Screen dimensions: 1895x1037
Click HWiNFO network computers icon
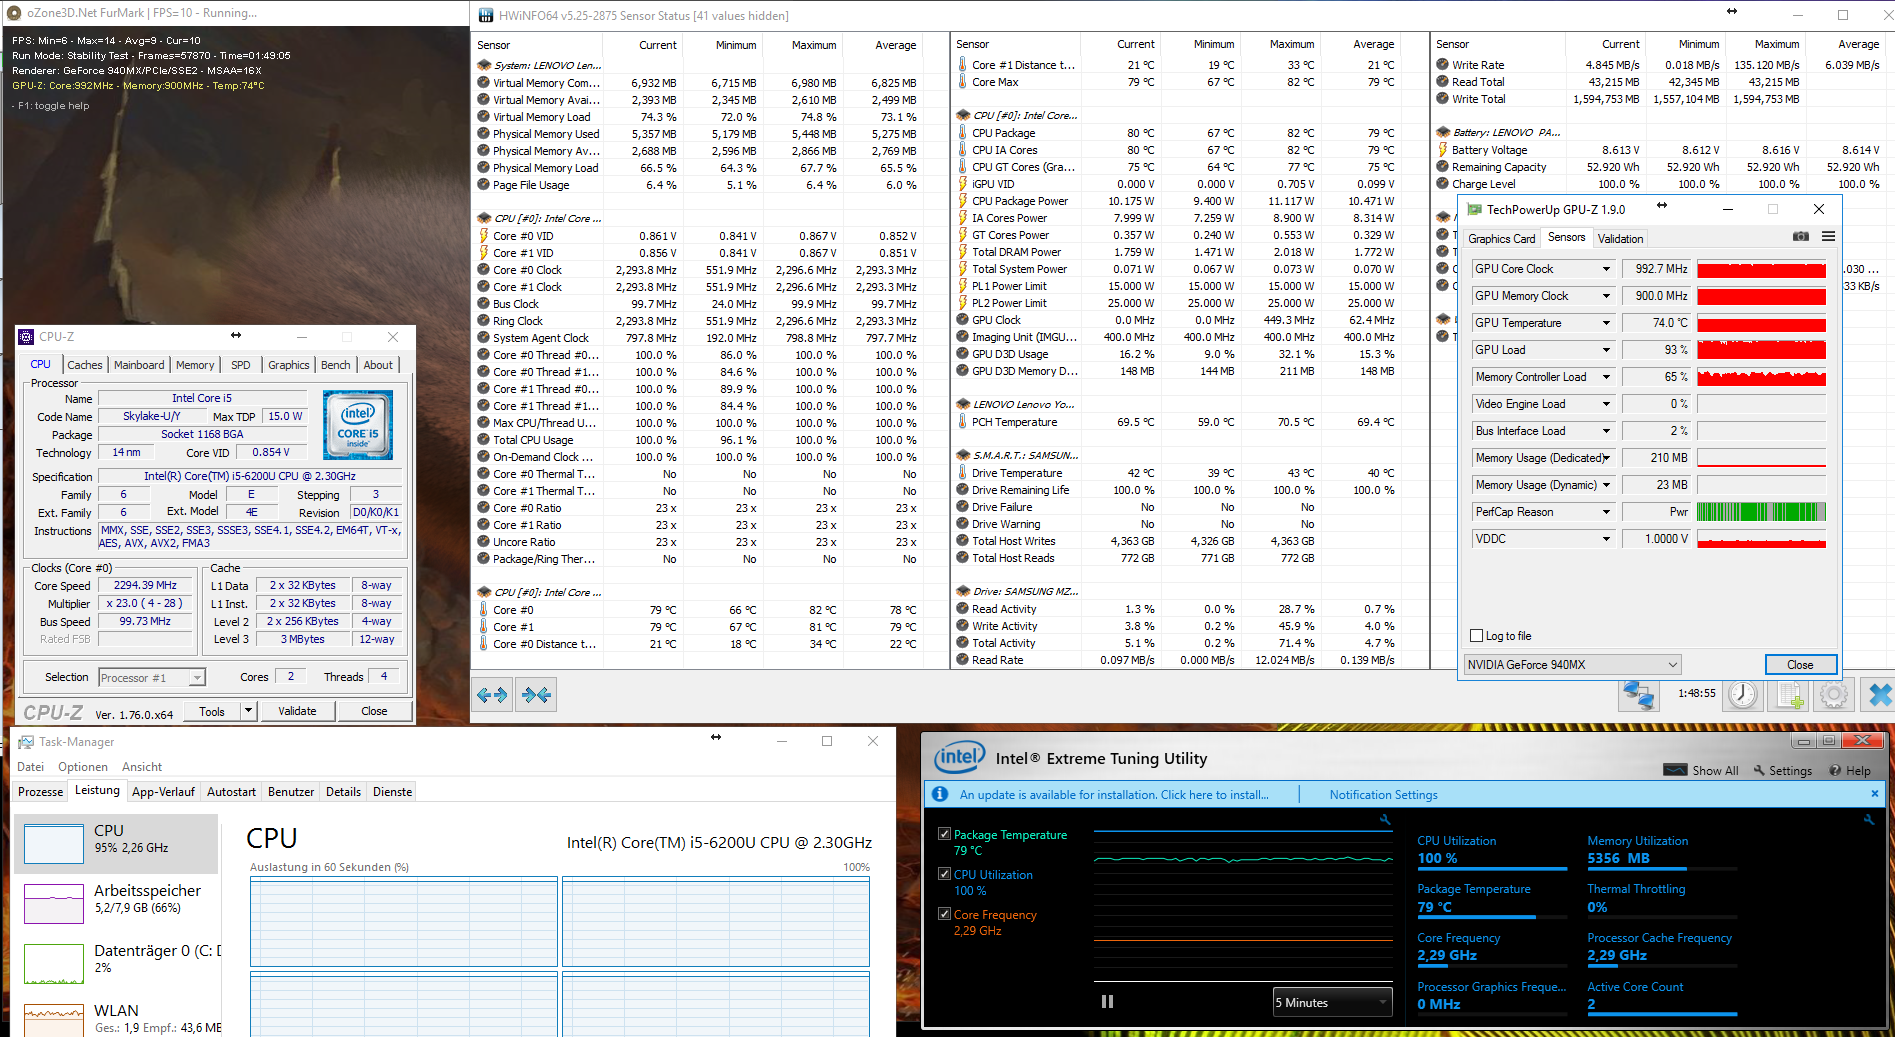pyautogui.click(x=1638, y=694)
